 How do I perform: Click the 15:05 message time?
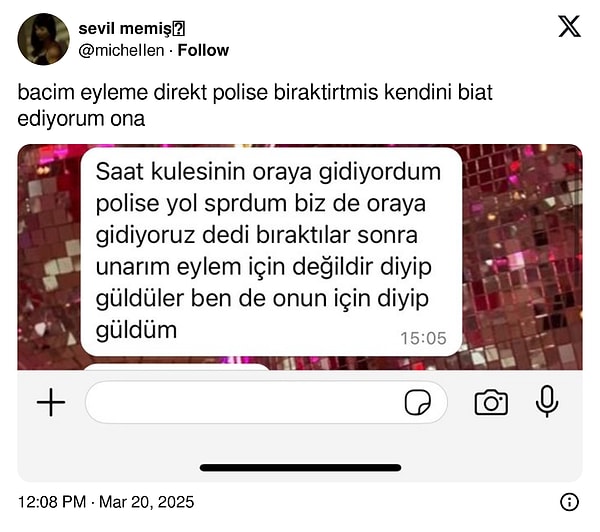pos(423,338)
